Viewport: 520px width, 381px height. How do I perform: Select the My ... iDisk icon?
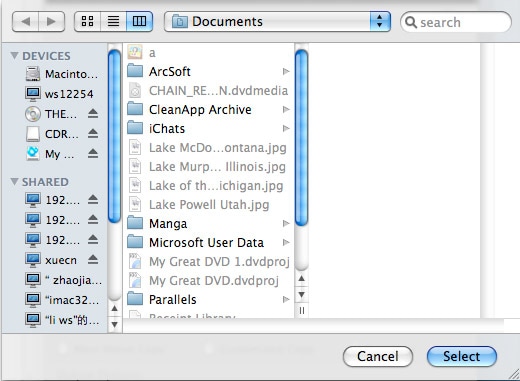pos(33,154)
